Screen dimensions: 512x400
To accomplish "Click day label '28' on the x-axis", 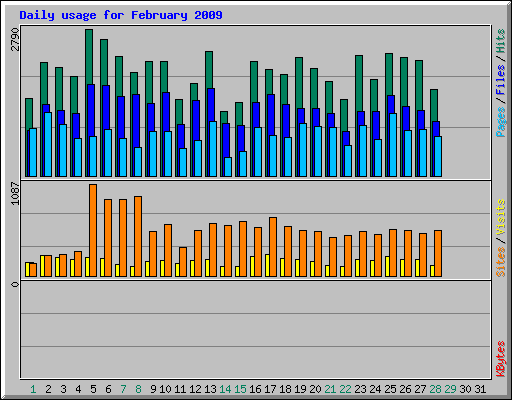I will 435,389.
